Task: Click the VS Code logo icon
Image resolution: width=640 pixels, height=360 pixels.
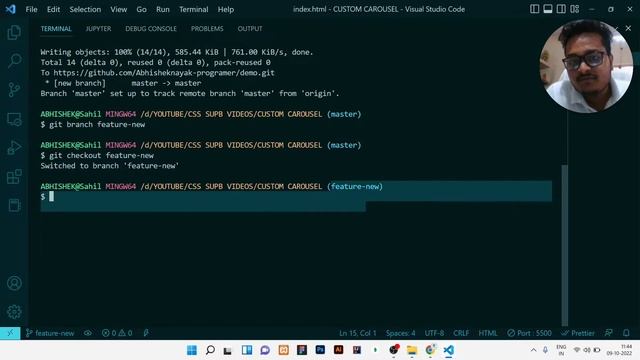Action: tap(11, 9)
